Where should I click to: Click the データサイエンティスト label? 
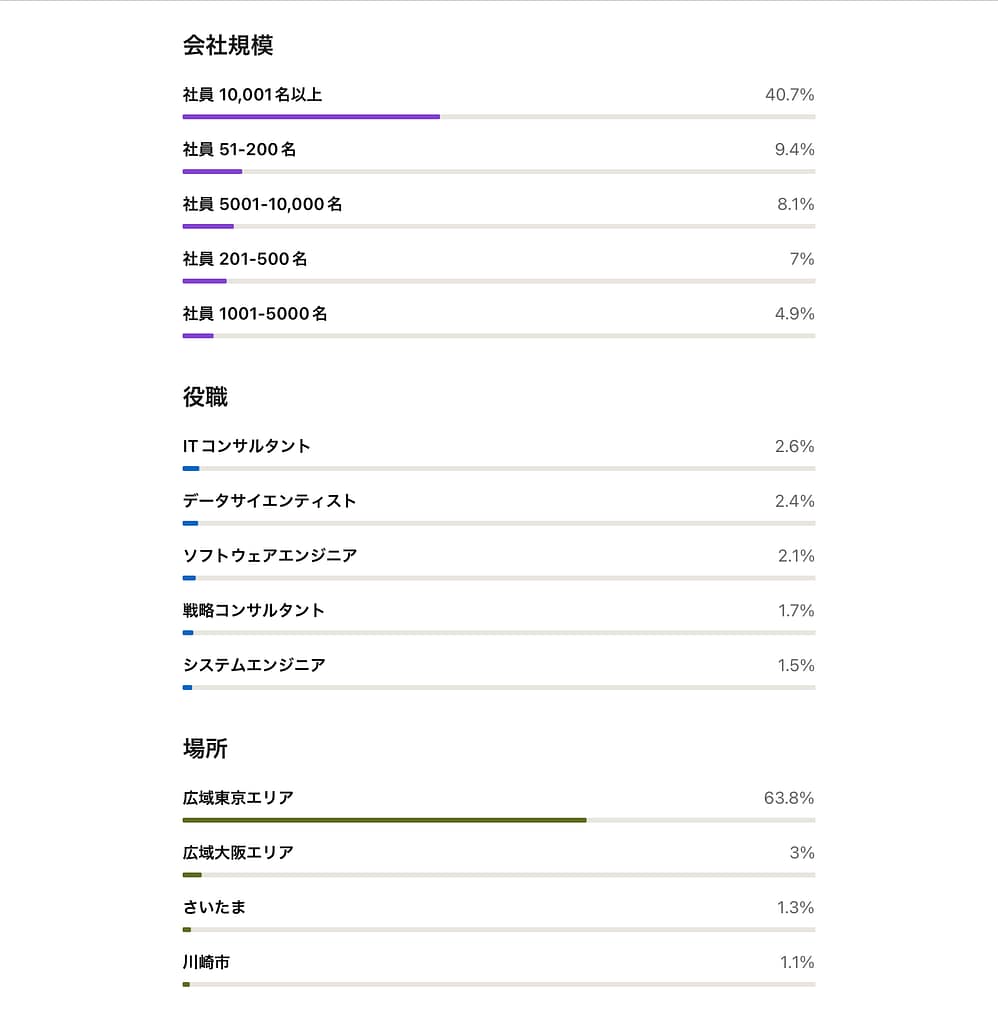click(269, 501)
